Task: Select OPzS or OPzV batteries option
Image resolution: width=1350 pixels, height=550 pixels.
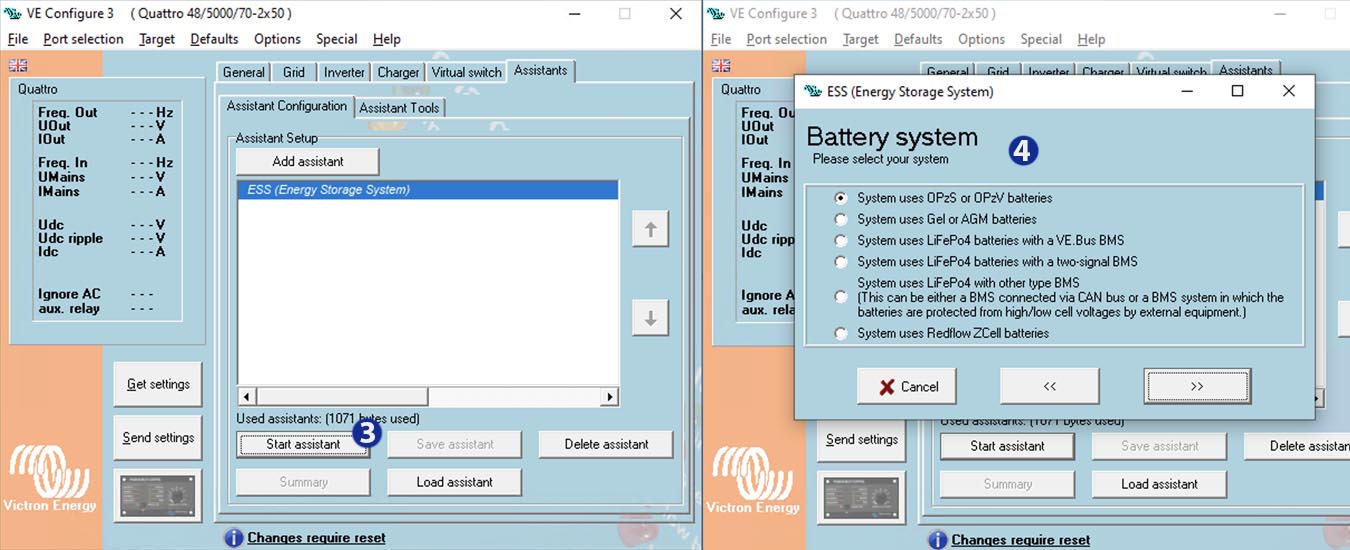Action: [x=841, y=198]
